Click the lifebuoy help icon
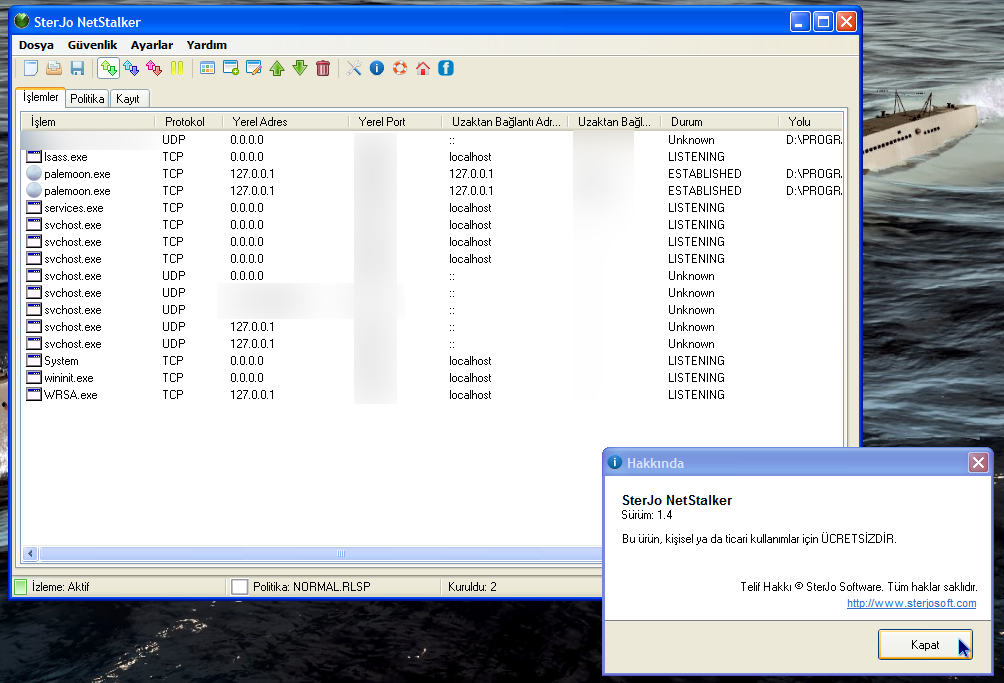This screenshot has height=683, width=1004. coord(400,68)
